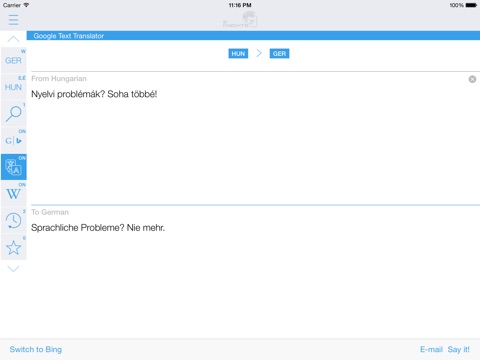The width and height of the screenshot is (480, 360).
Task: Tap the Knights logo at top
Action: coord(240,19)
